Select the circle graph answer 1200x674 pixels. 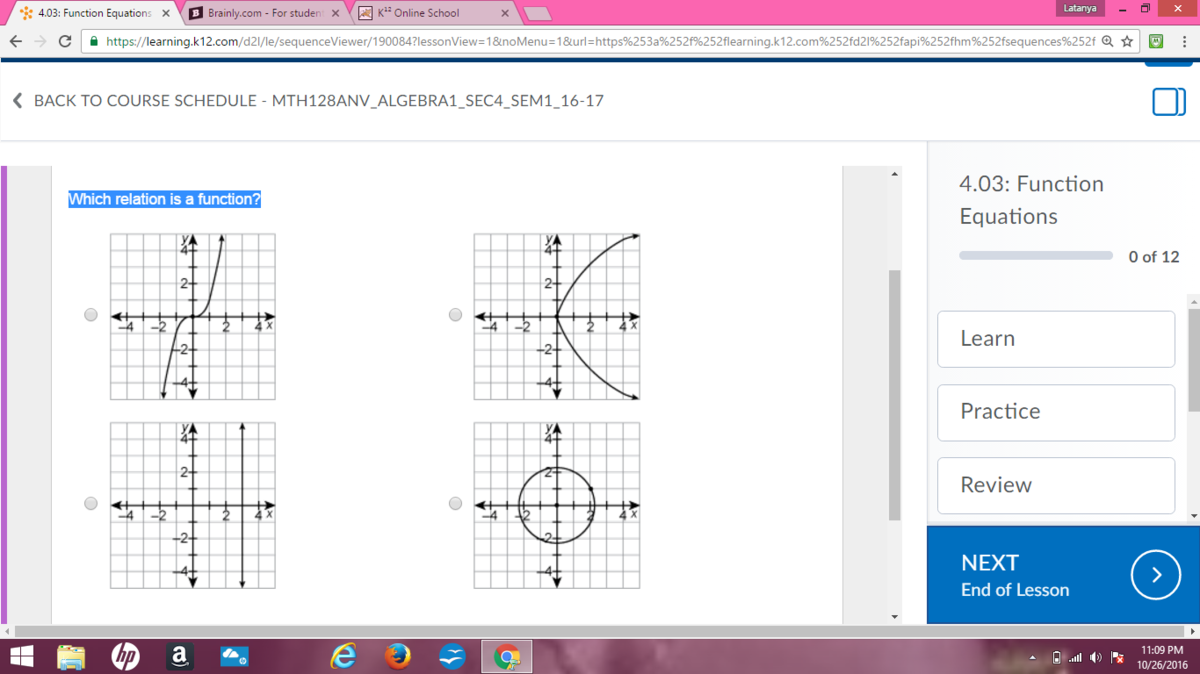(x=455, y=503)
